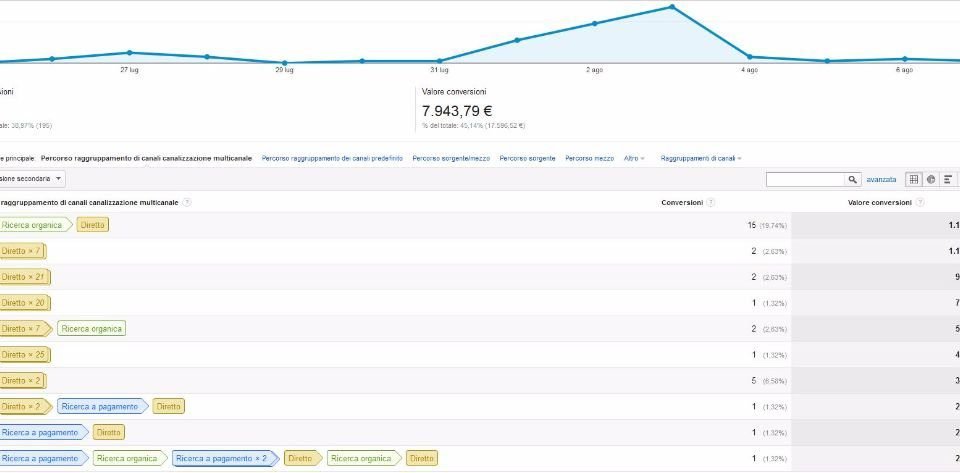This screenshot has height=473, width=960.
Task: Switch to pie chart view icon
Action: [x=930, y=179]
